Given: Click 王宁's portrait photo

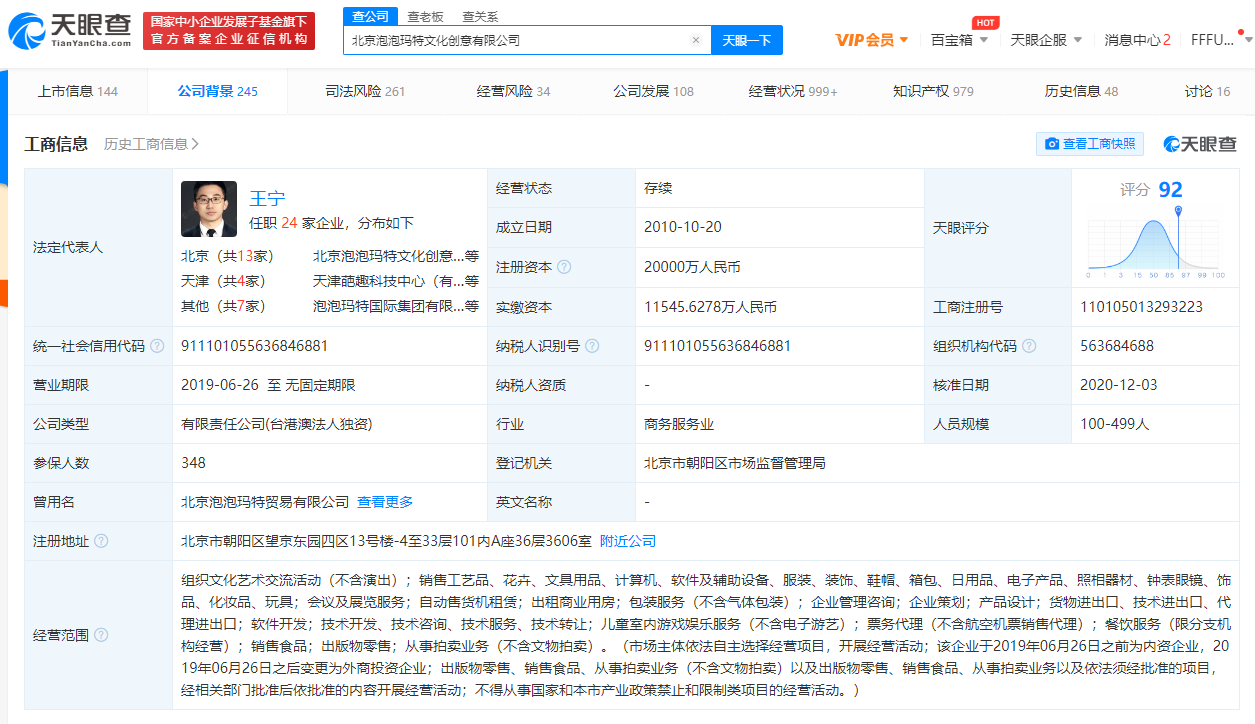Looking at the screenshot, I should (209, 208).
